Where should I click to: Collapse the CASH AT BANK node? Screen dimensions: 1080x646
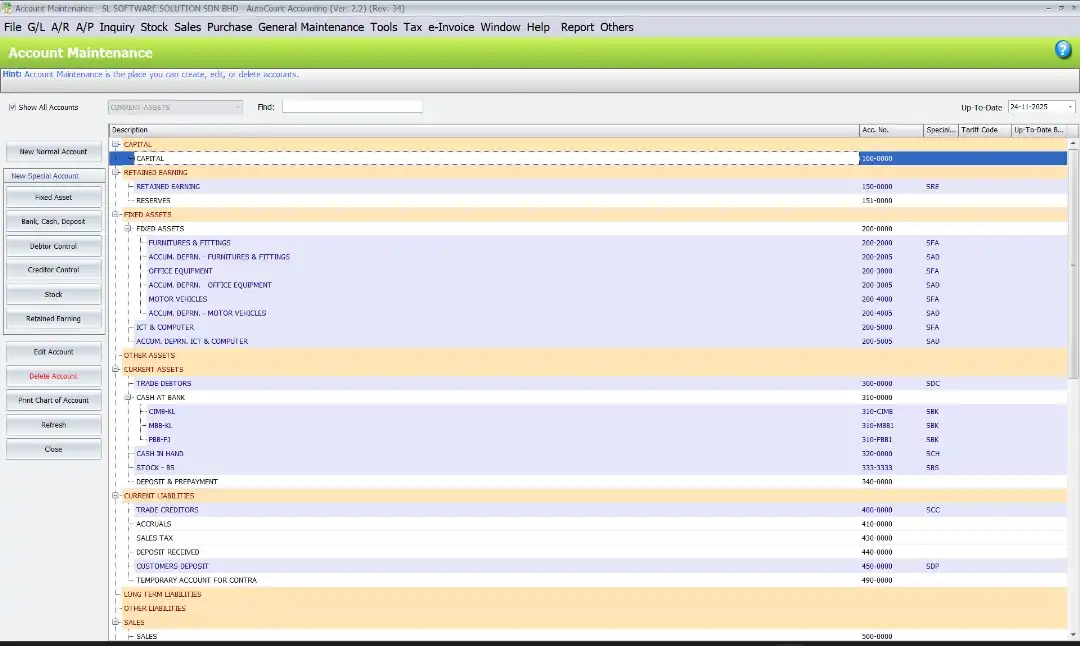[x=128, y=398]
